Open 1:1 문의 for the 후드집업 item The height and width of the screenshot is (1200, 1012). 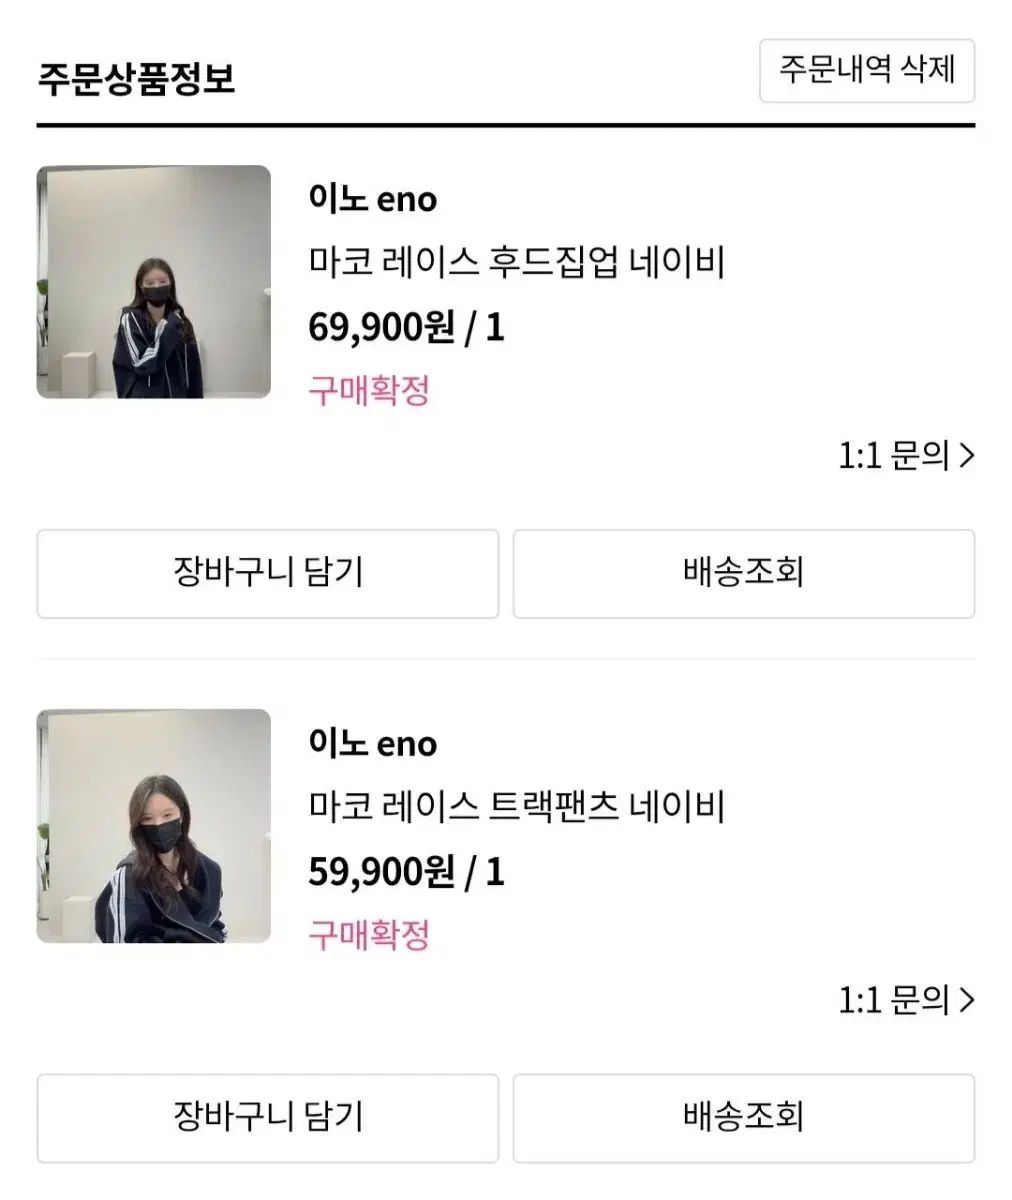(x=893, y=456)
